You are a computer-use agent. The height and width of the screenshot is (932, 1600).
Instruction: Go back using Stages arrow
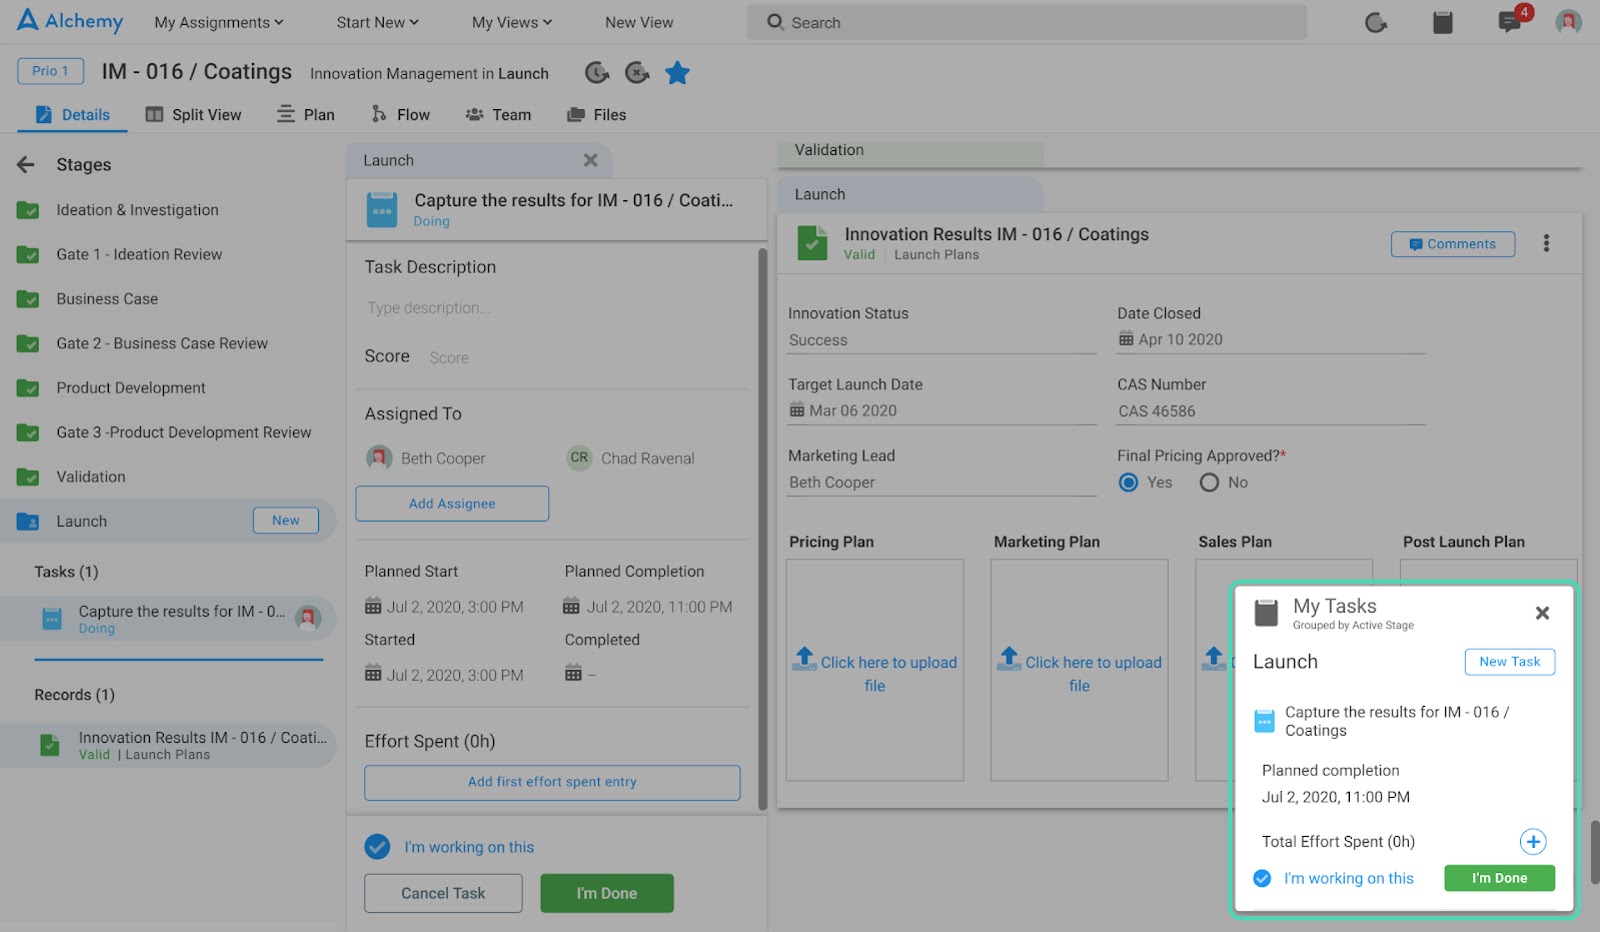point(26,164)
